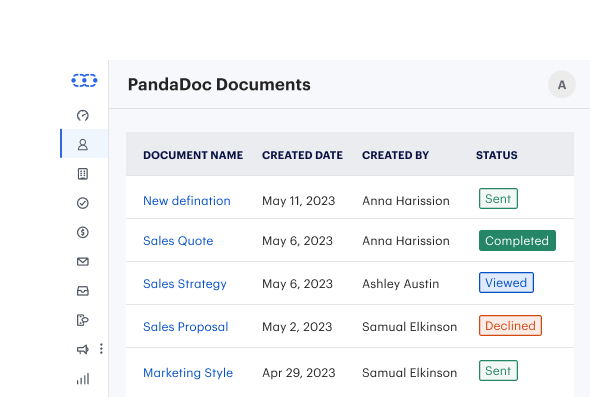Open the companies building icon
This screenshot has width=590, height=397.
(83, 174)
